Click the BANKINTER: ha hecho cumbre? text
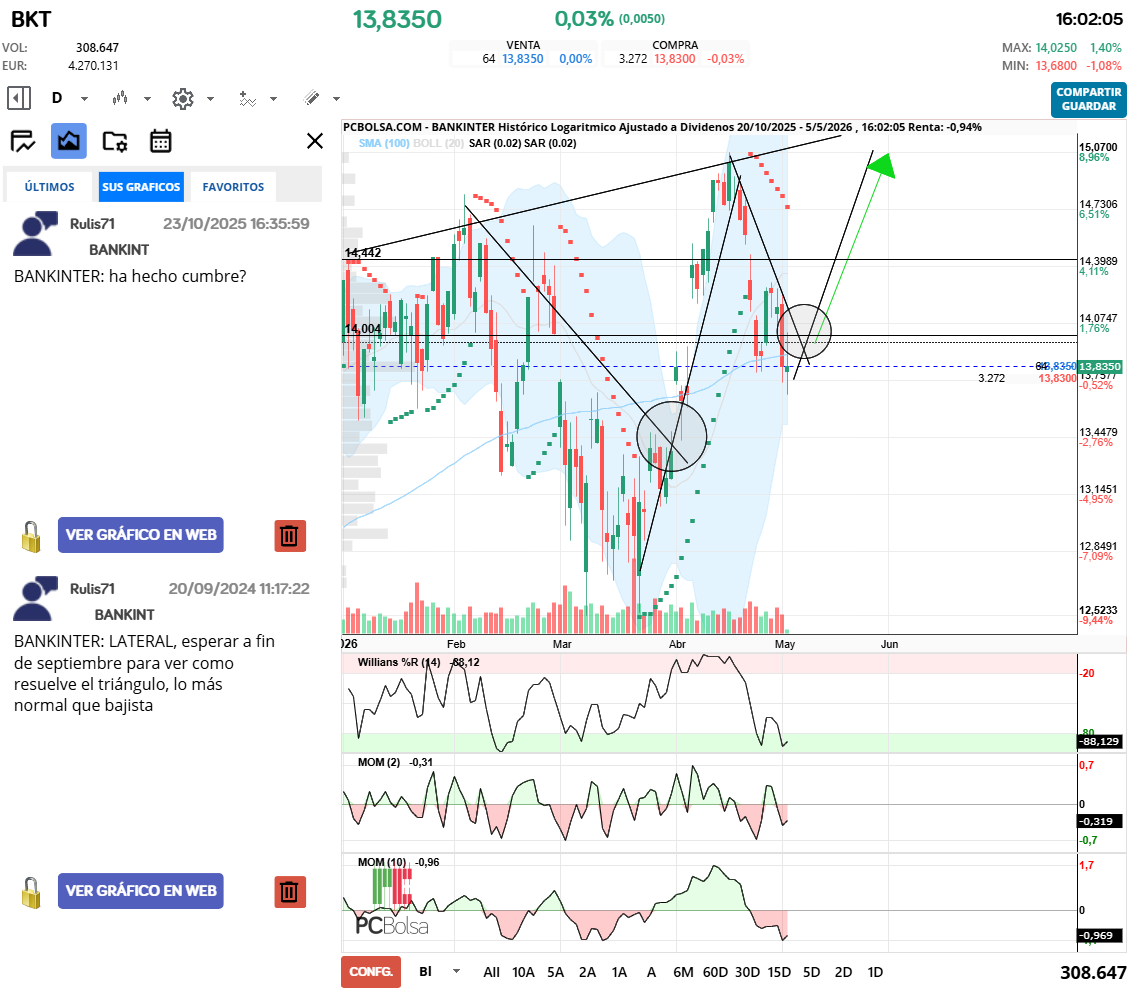 coord(130,276)
